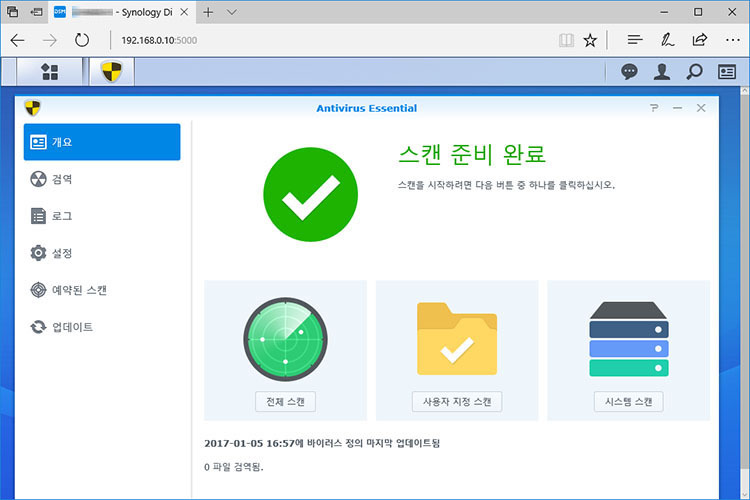This screenshot has height=500, width=750.
Task: Add page to favorites star icon
Action: click(590, 40)
